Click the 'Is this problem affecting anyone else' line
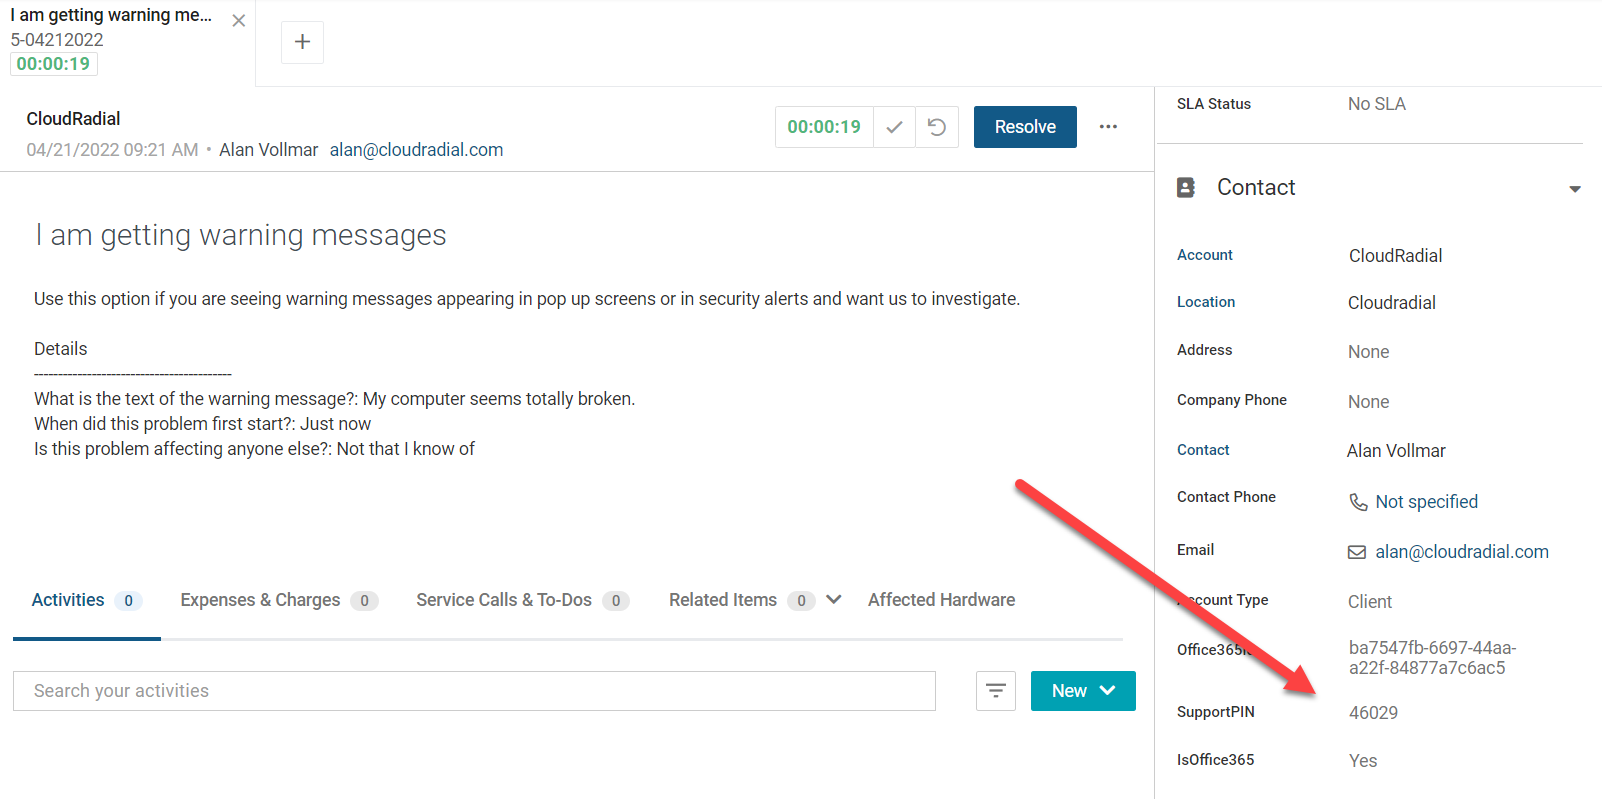Screen dimensions: 1602x799 254,449
